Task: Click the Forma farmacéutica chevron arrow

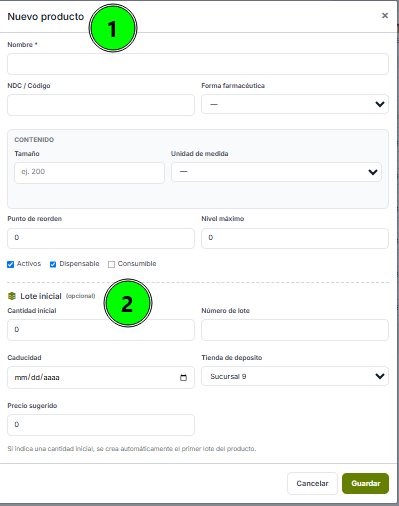Action: [x=380, y=104]
